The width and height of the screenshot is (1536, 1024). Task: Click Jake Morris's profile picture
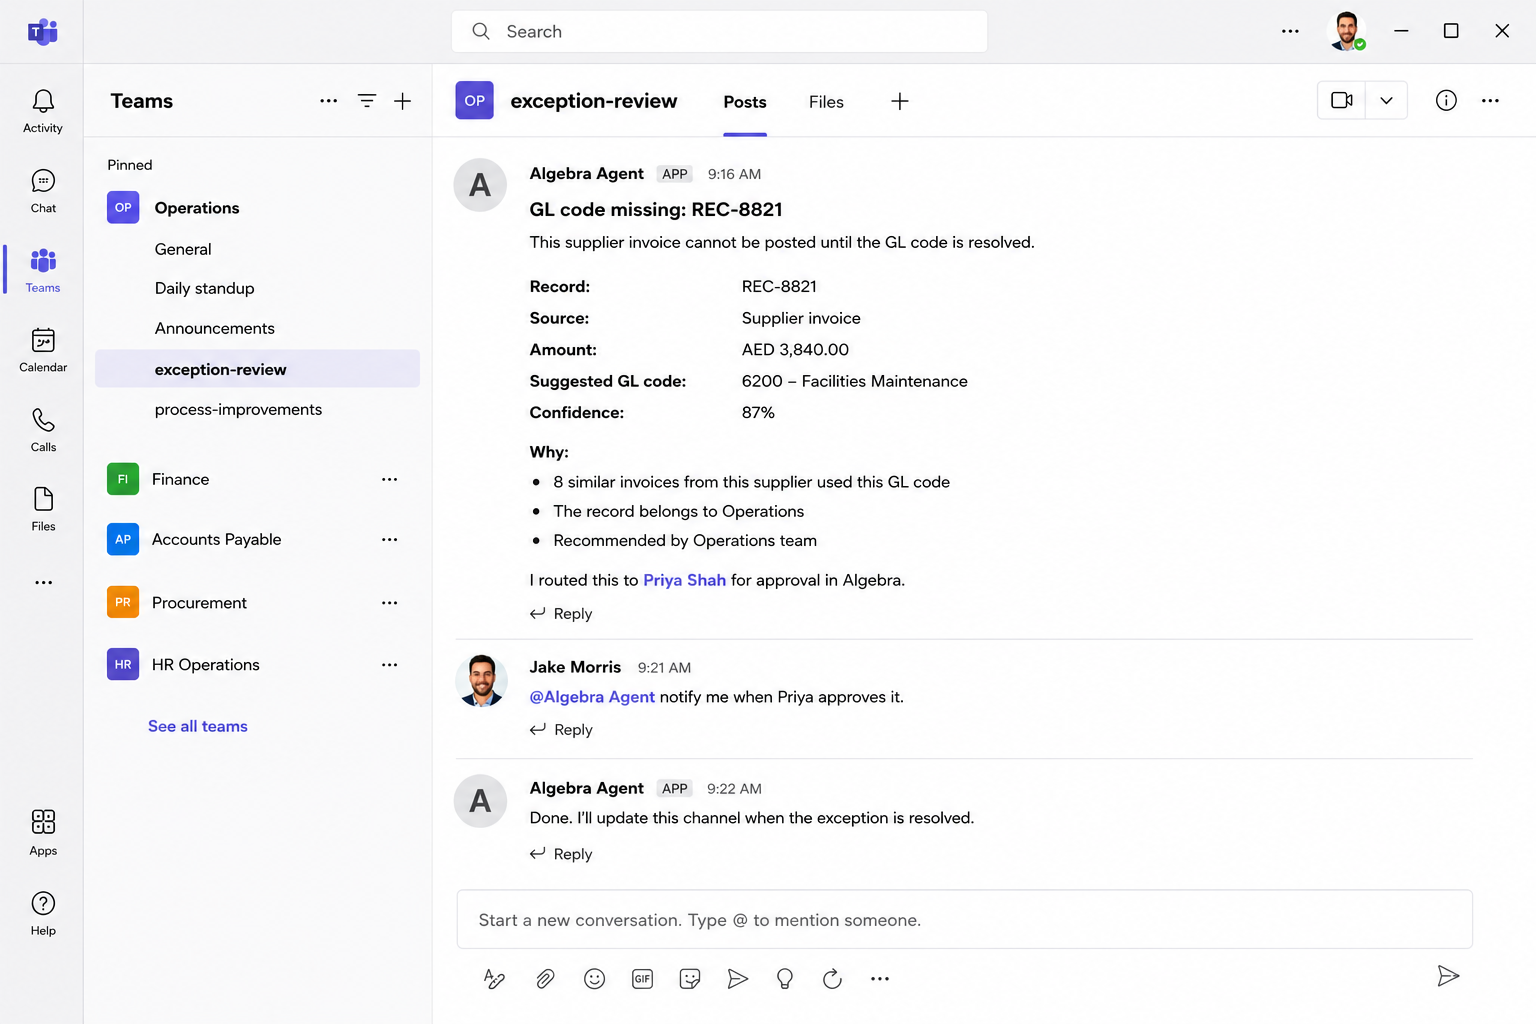click(481, 681)
